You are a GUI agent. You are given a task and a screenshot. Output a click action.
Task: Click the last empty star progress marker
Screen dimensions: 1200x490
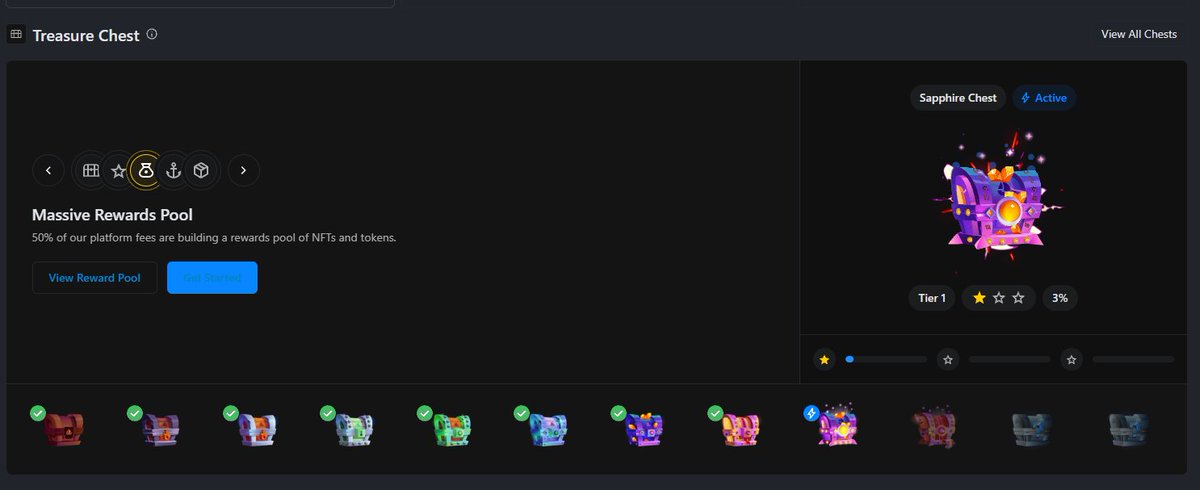click(1072, 359)
